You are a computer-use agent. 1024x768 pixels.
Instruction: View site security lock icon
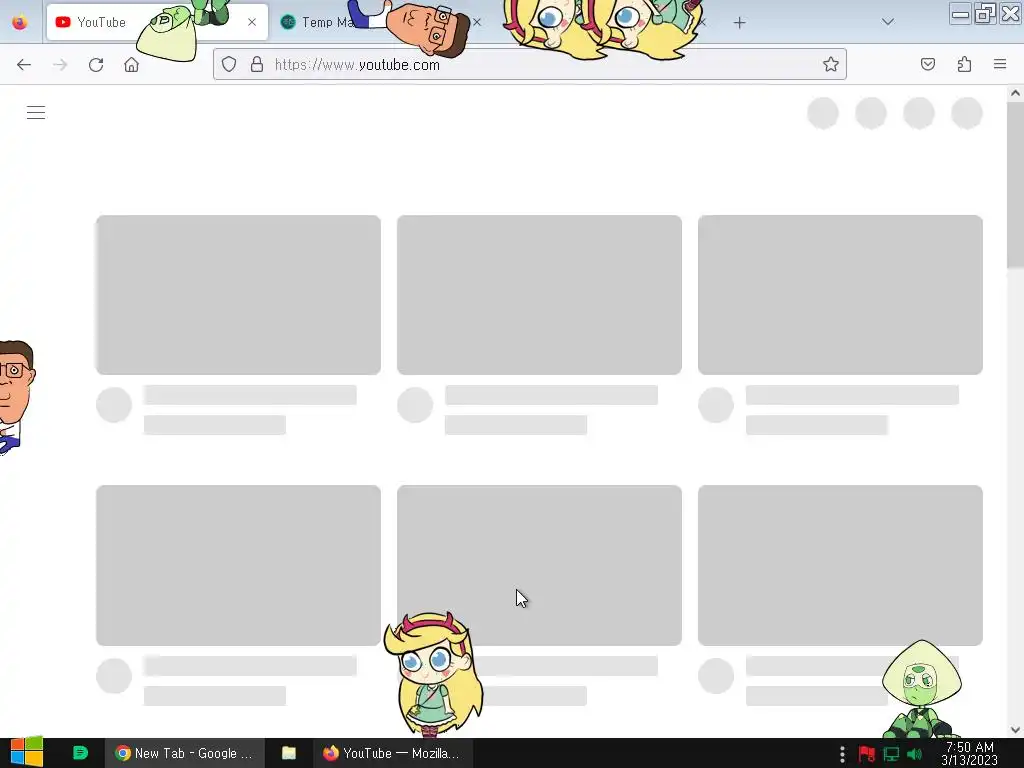coord(257,64)
